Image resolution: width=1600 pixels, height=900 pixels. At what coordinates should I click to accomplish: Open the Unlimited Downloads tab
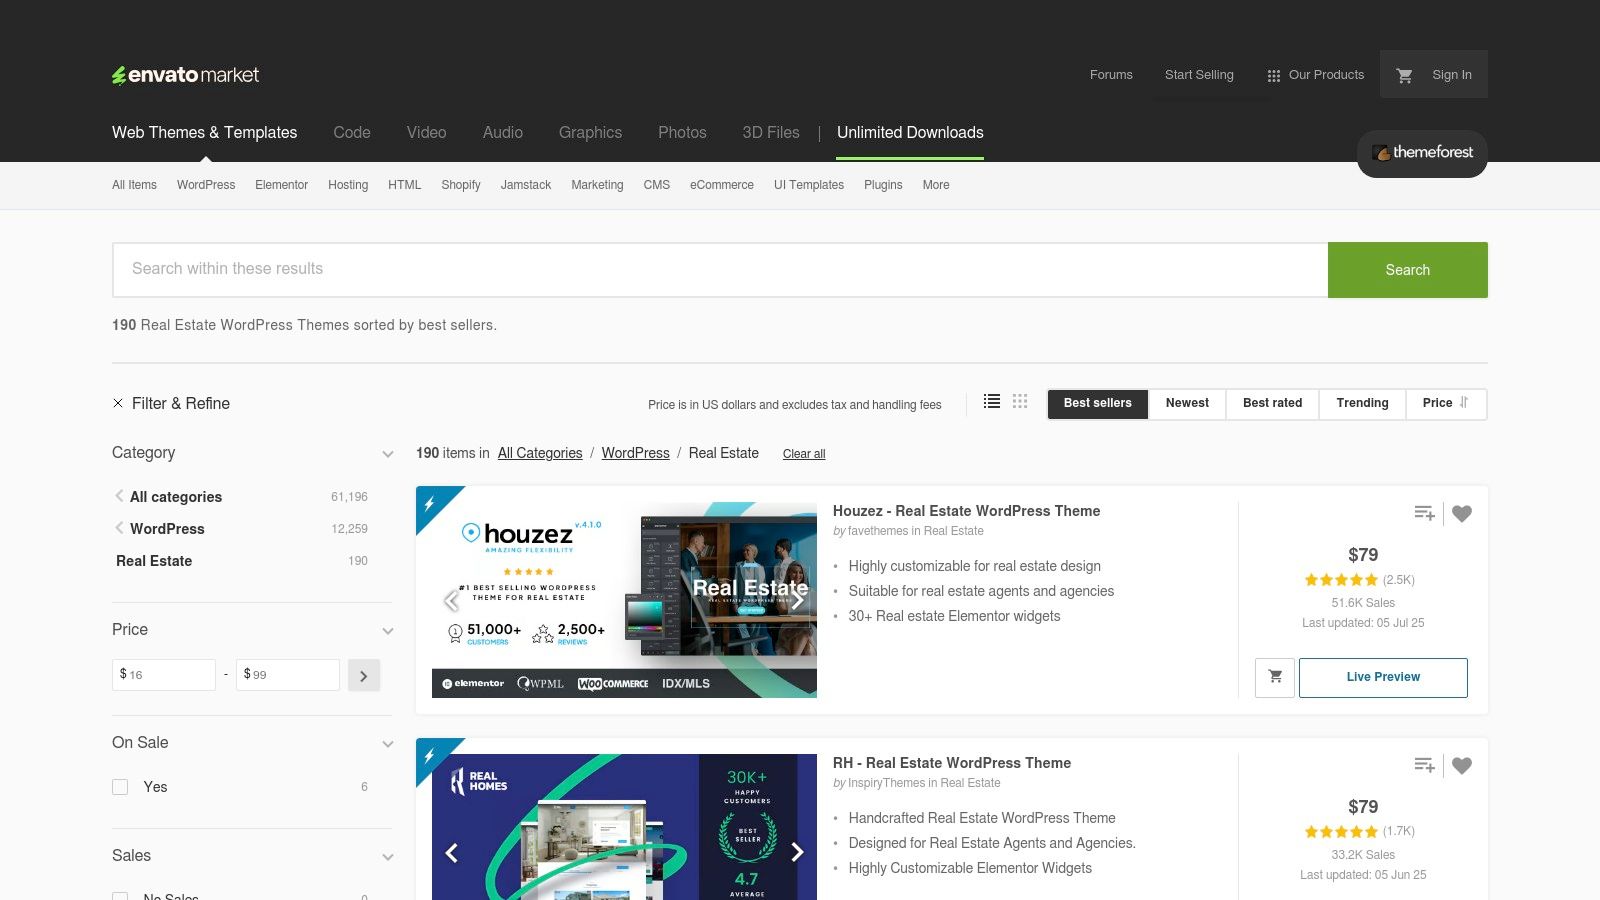(910, 132)
